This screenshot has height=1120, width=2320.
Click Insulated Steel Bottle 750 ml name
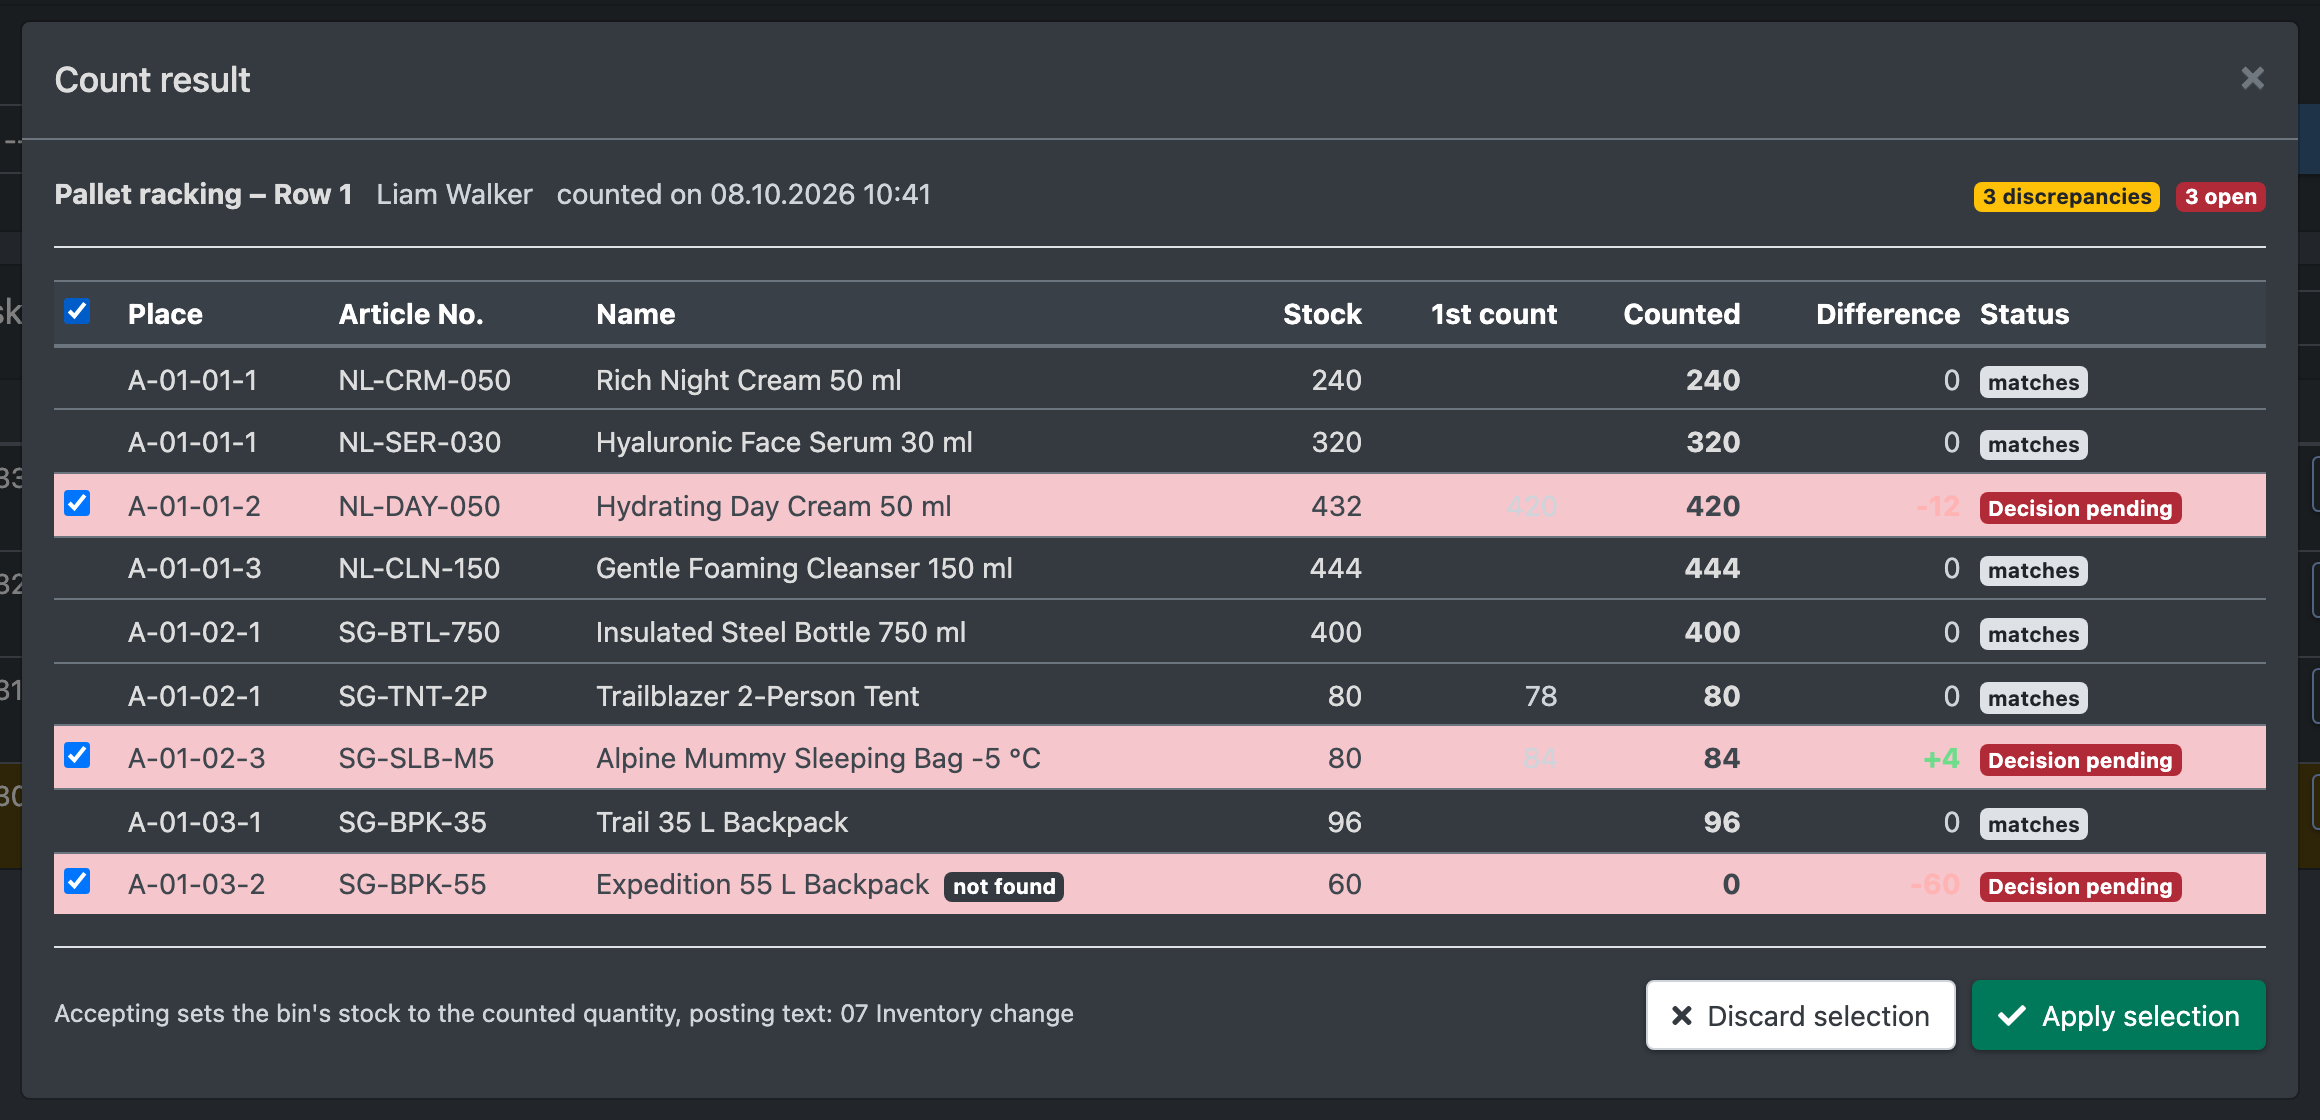pyautogui.click(x=781, y=632)
